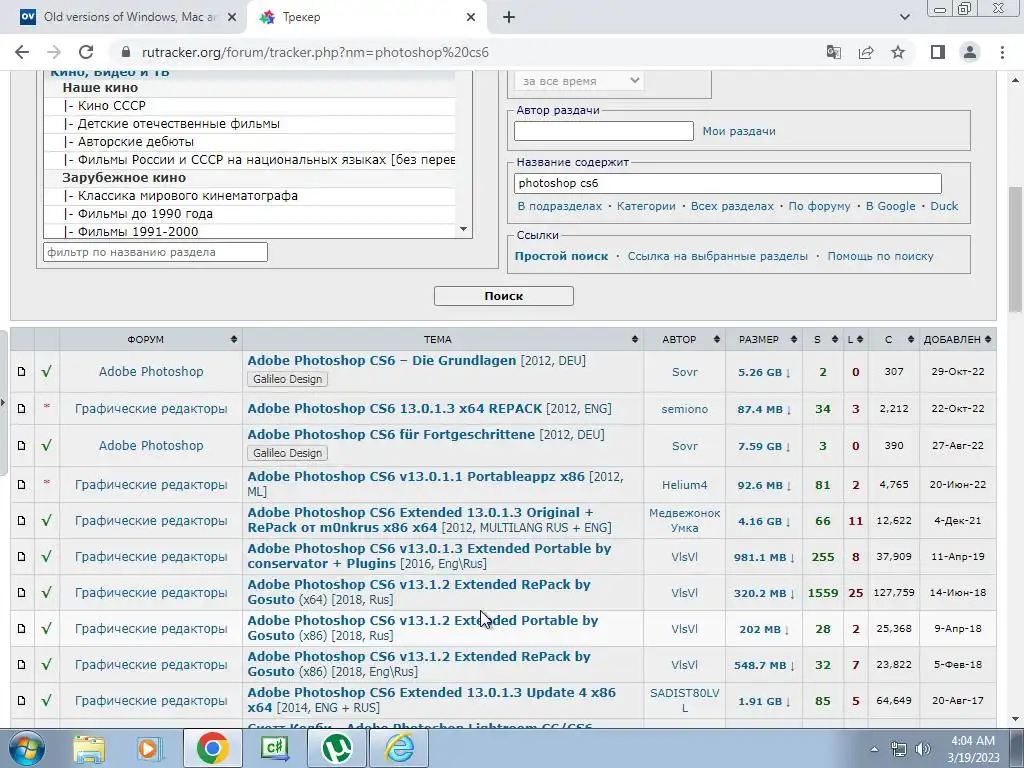Click topic icon for Die Grundlagen row

pos(22,372)
